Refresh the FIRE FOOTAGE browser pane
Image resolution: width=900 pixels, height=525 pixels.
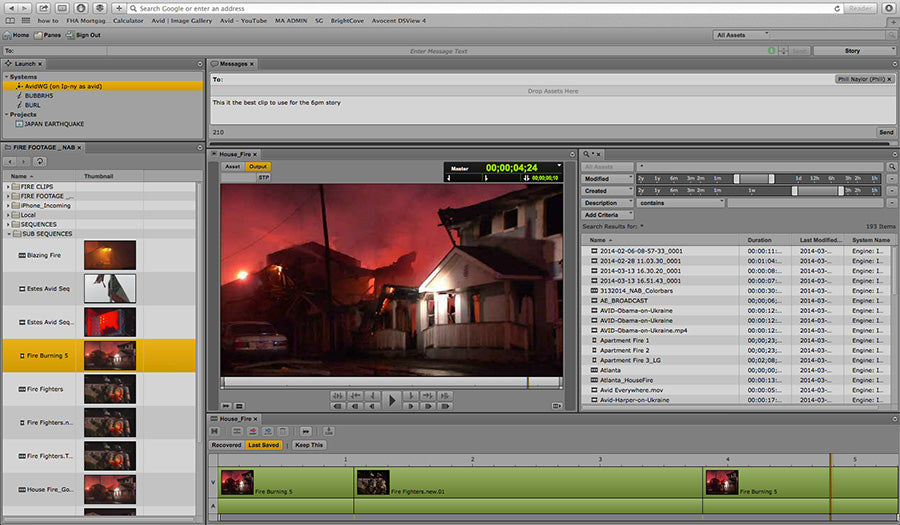39,162
